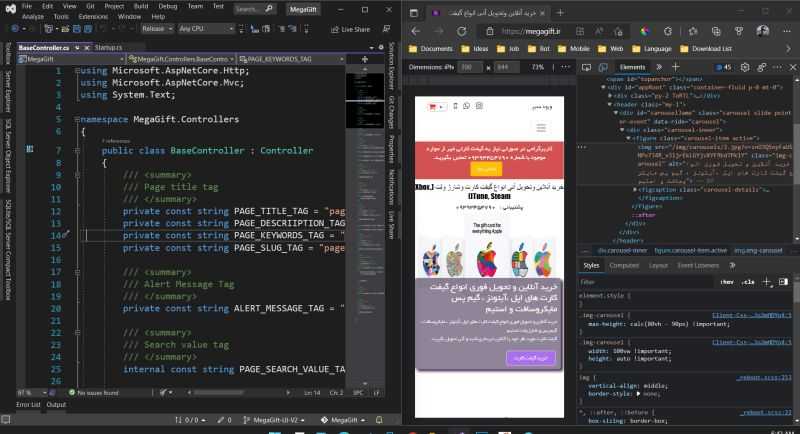Open the Any CPU platform dropdown
Image resolution: width=800 pixels, height=434 pixels.
[204, 29]
